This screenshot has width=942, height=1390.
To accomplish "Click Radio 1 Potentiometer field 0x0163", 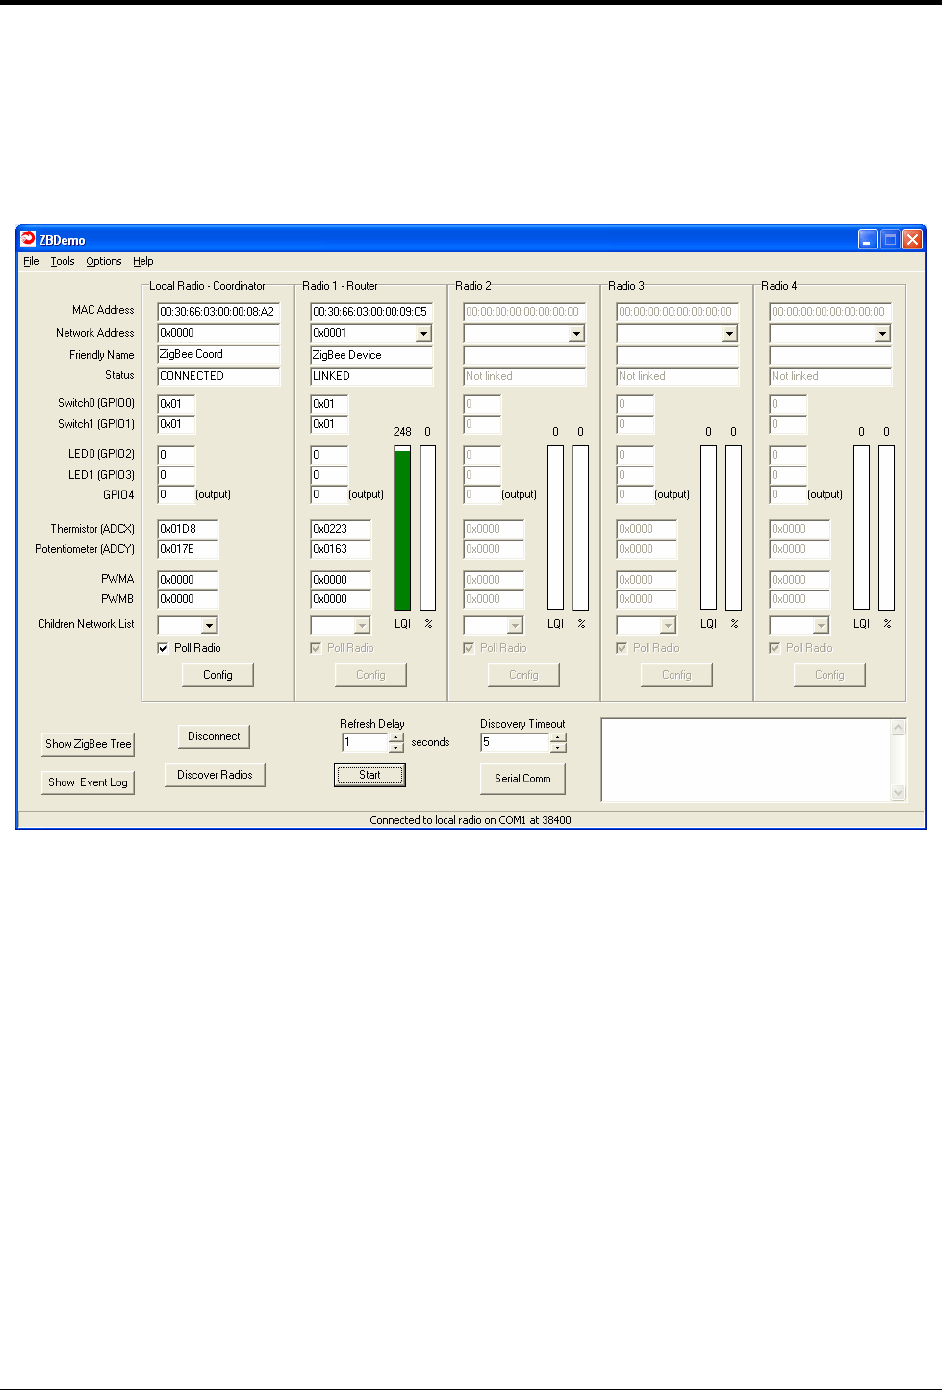I will [341, 549].
